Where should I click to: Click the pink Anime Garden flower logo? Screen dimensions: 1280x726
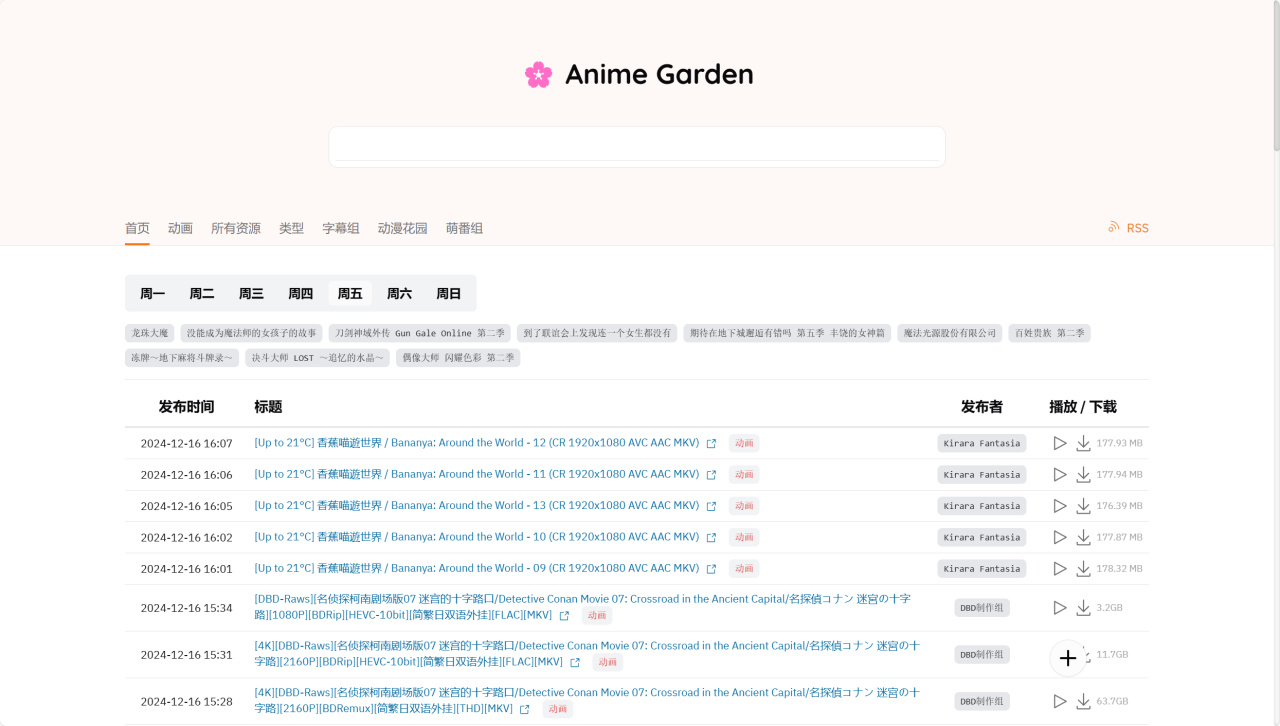point(538,75)
